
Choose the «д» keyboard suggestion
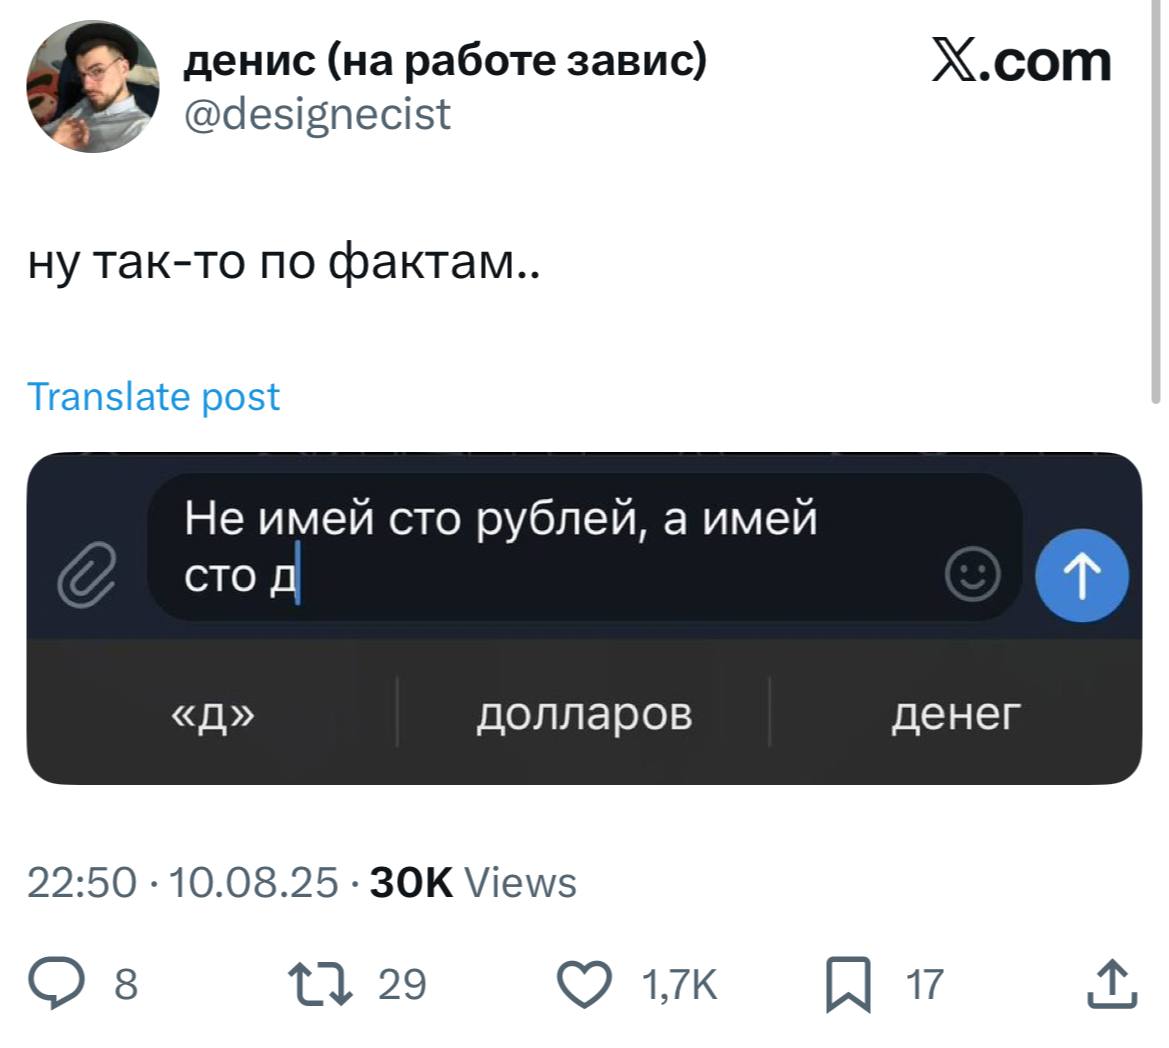(x=212, y=714)
